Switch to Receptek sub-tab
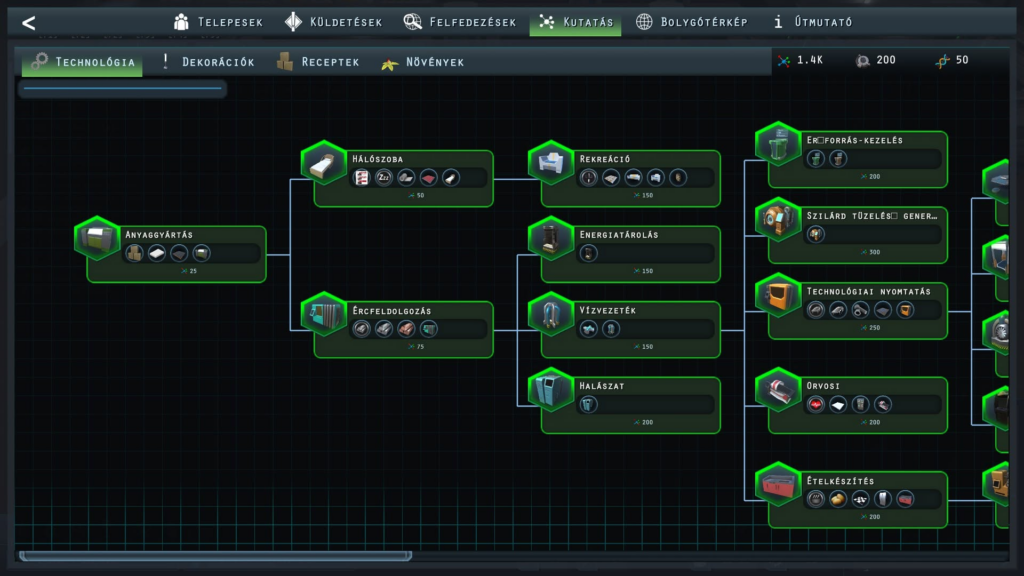Viewport: 1024px width, 576px height. (x=318, y=62)
